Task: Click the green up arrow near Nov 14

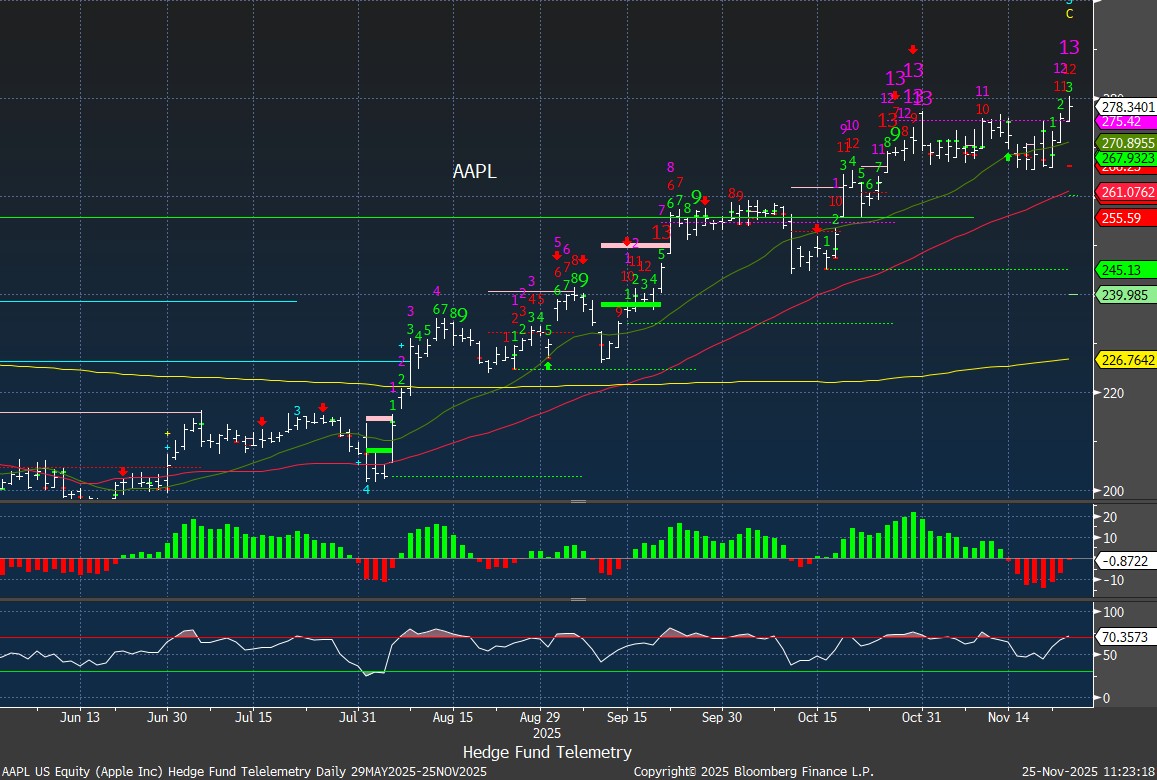Action: pyautogui.click(x=1008, y=157)
